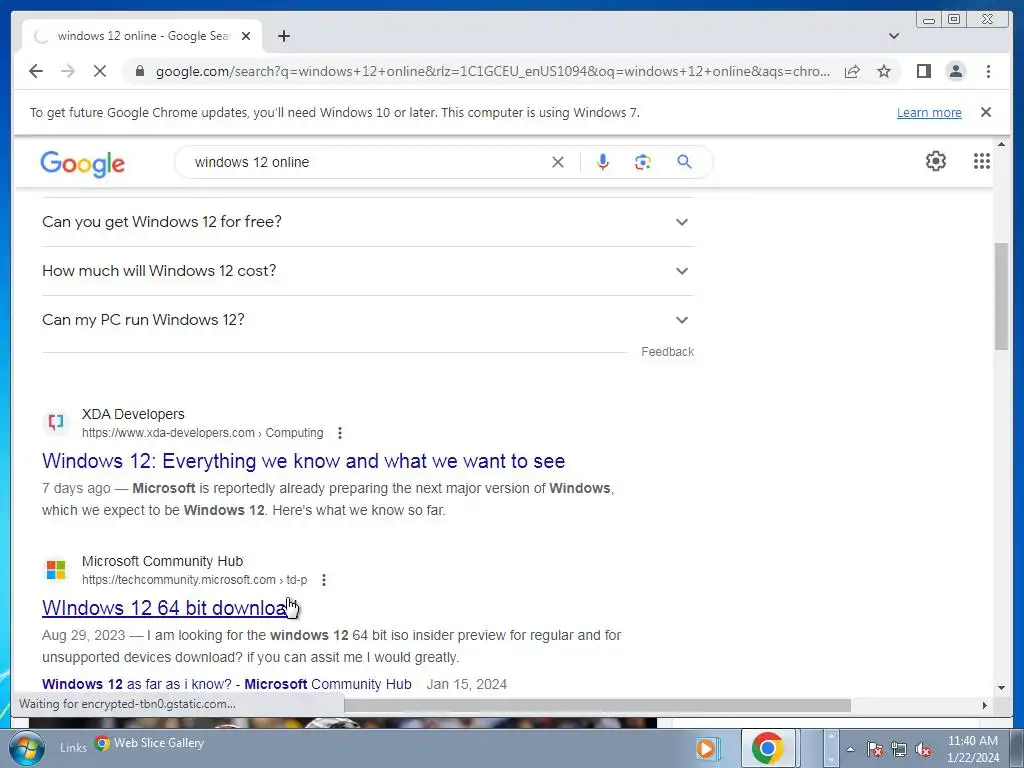Clear the search query with X

(x=558, y=162)
